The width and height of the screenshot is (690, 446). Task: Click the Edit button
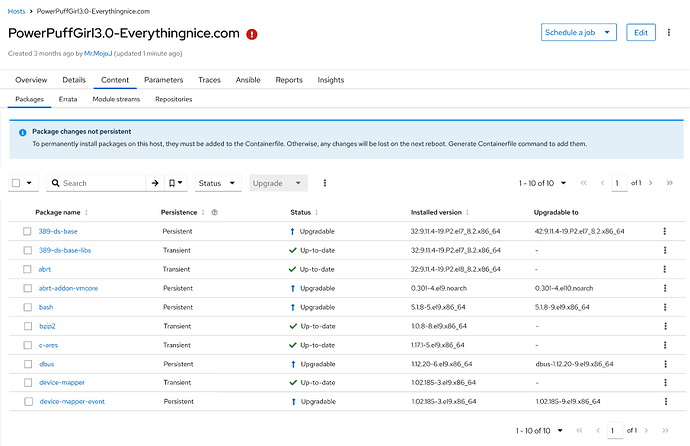coord(641,32)
